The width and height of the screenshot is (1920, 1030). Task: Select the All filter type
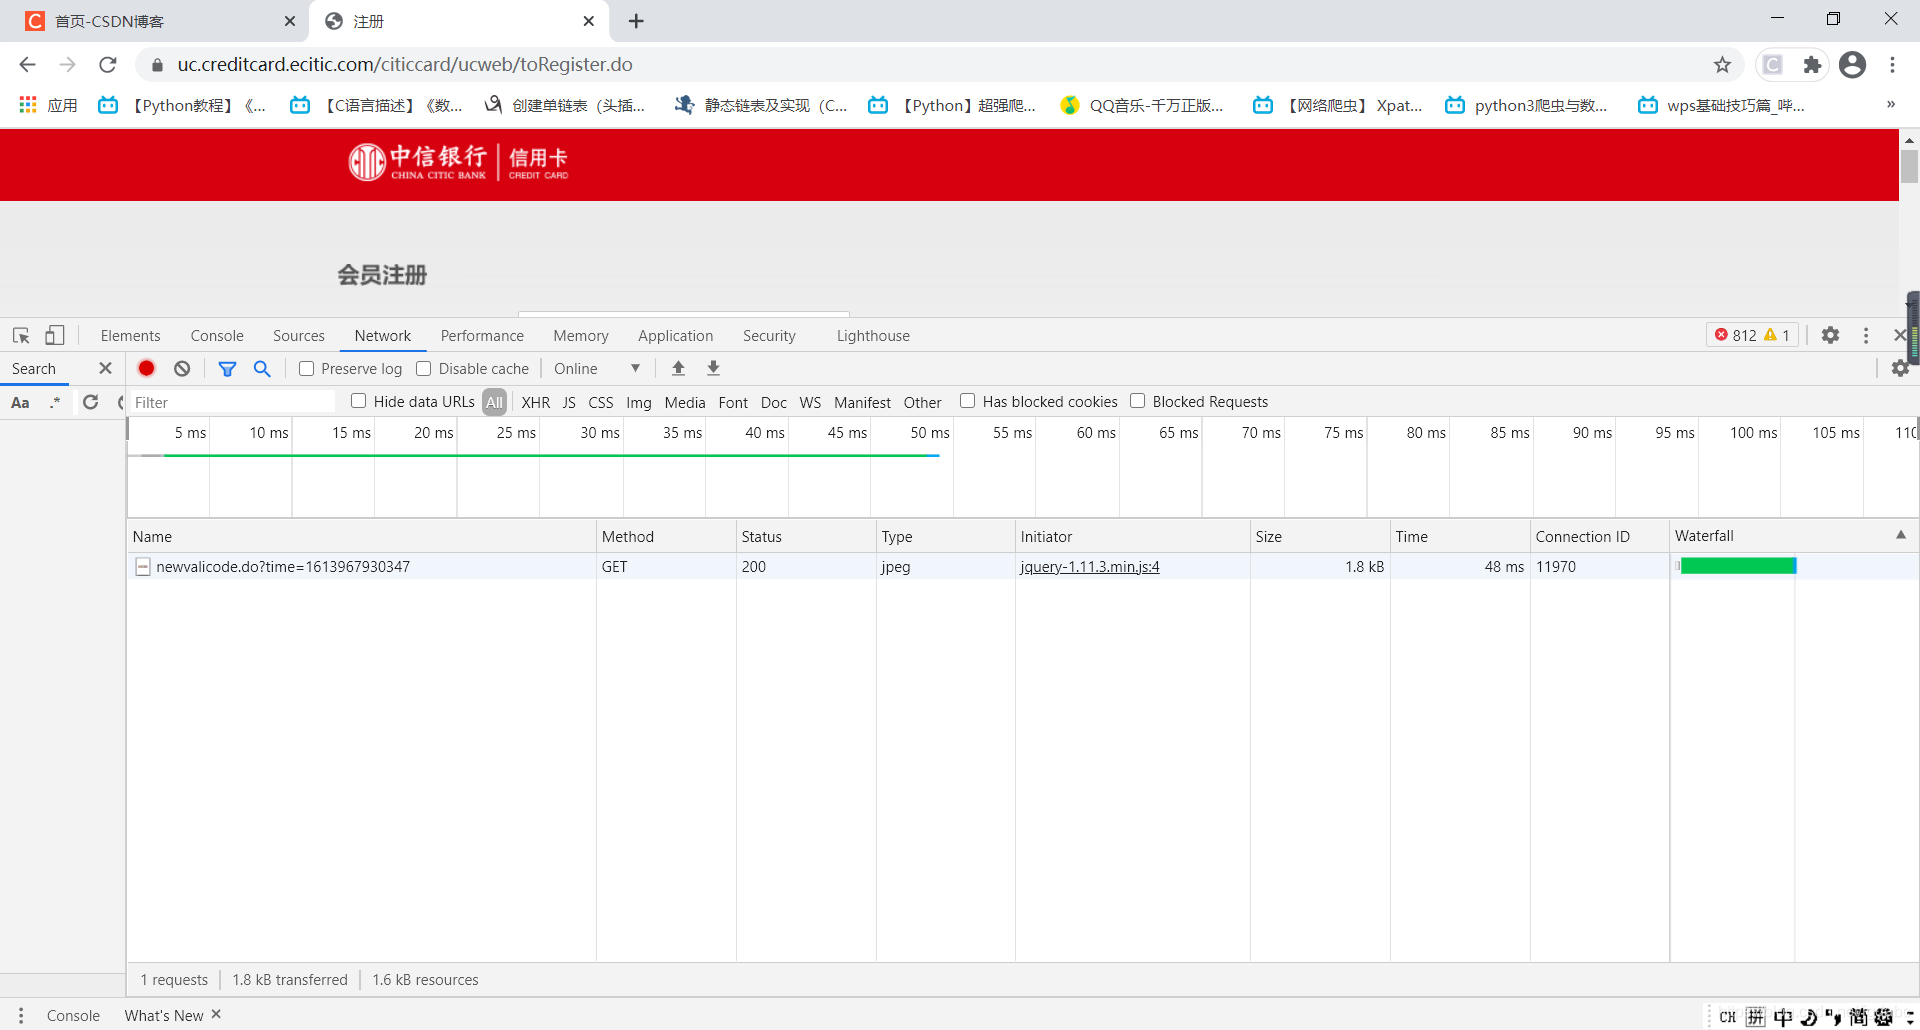point(494,402)
